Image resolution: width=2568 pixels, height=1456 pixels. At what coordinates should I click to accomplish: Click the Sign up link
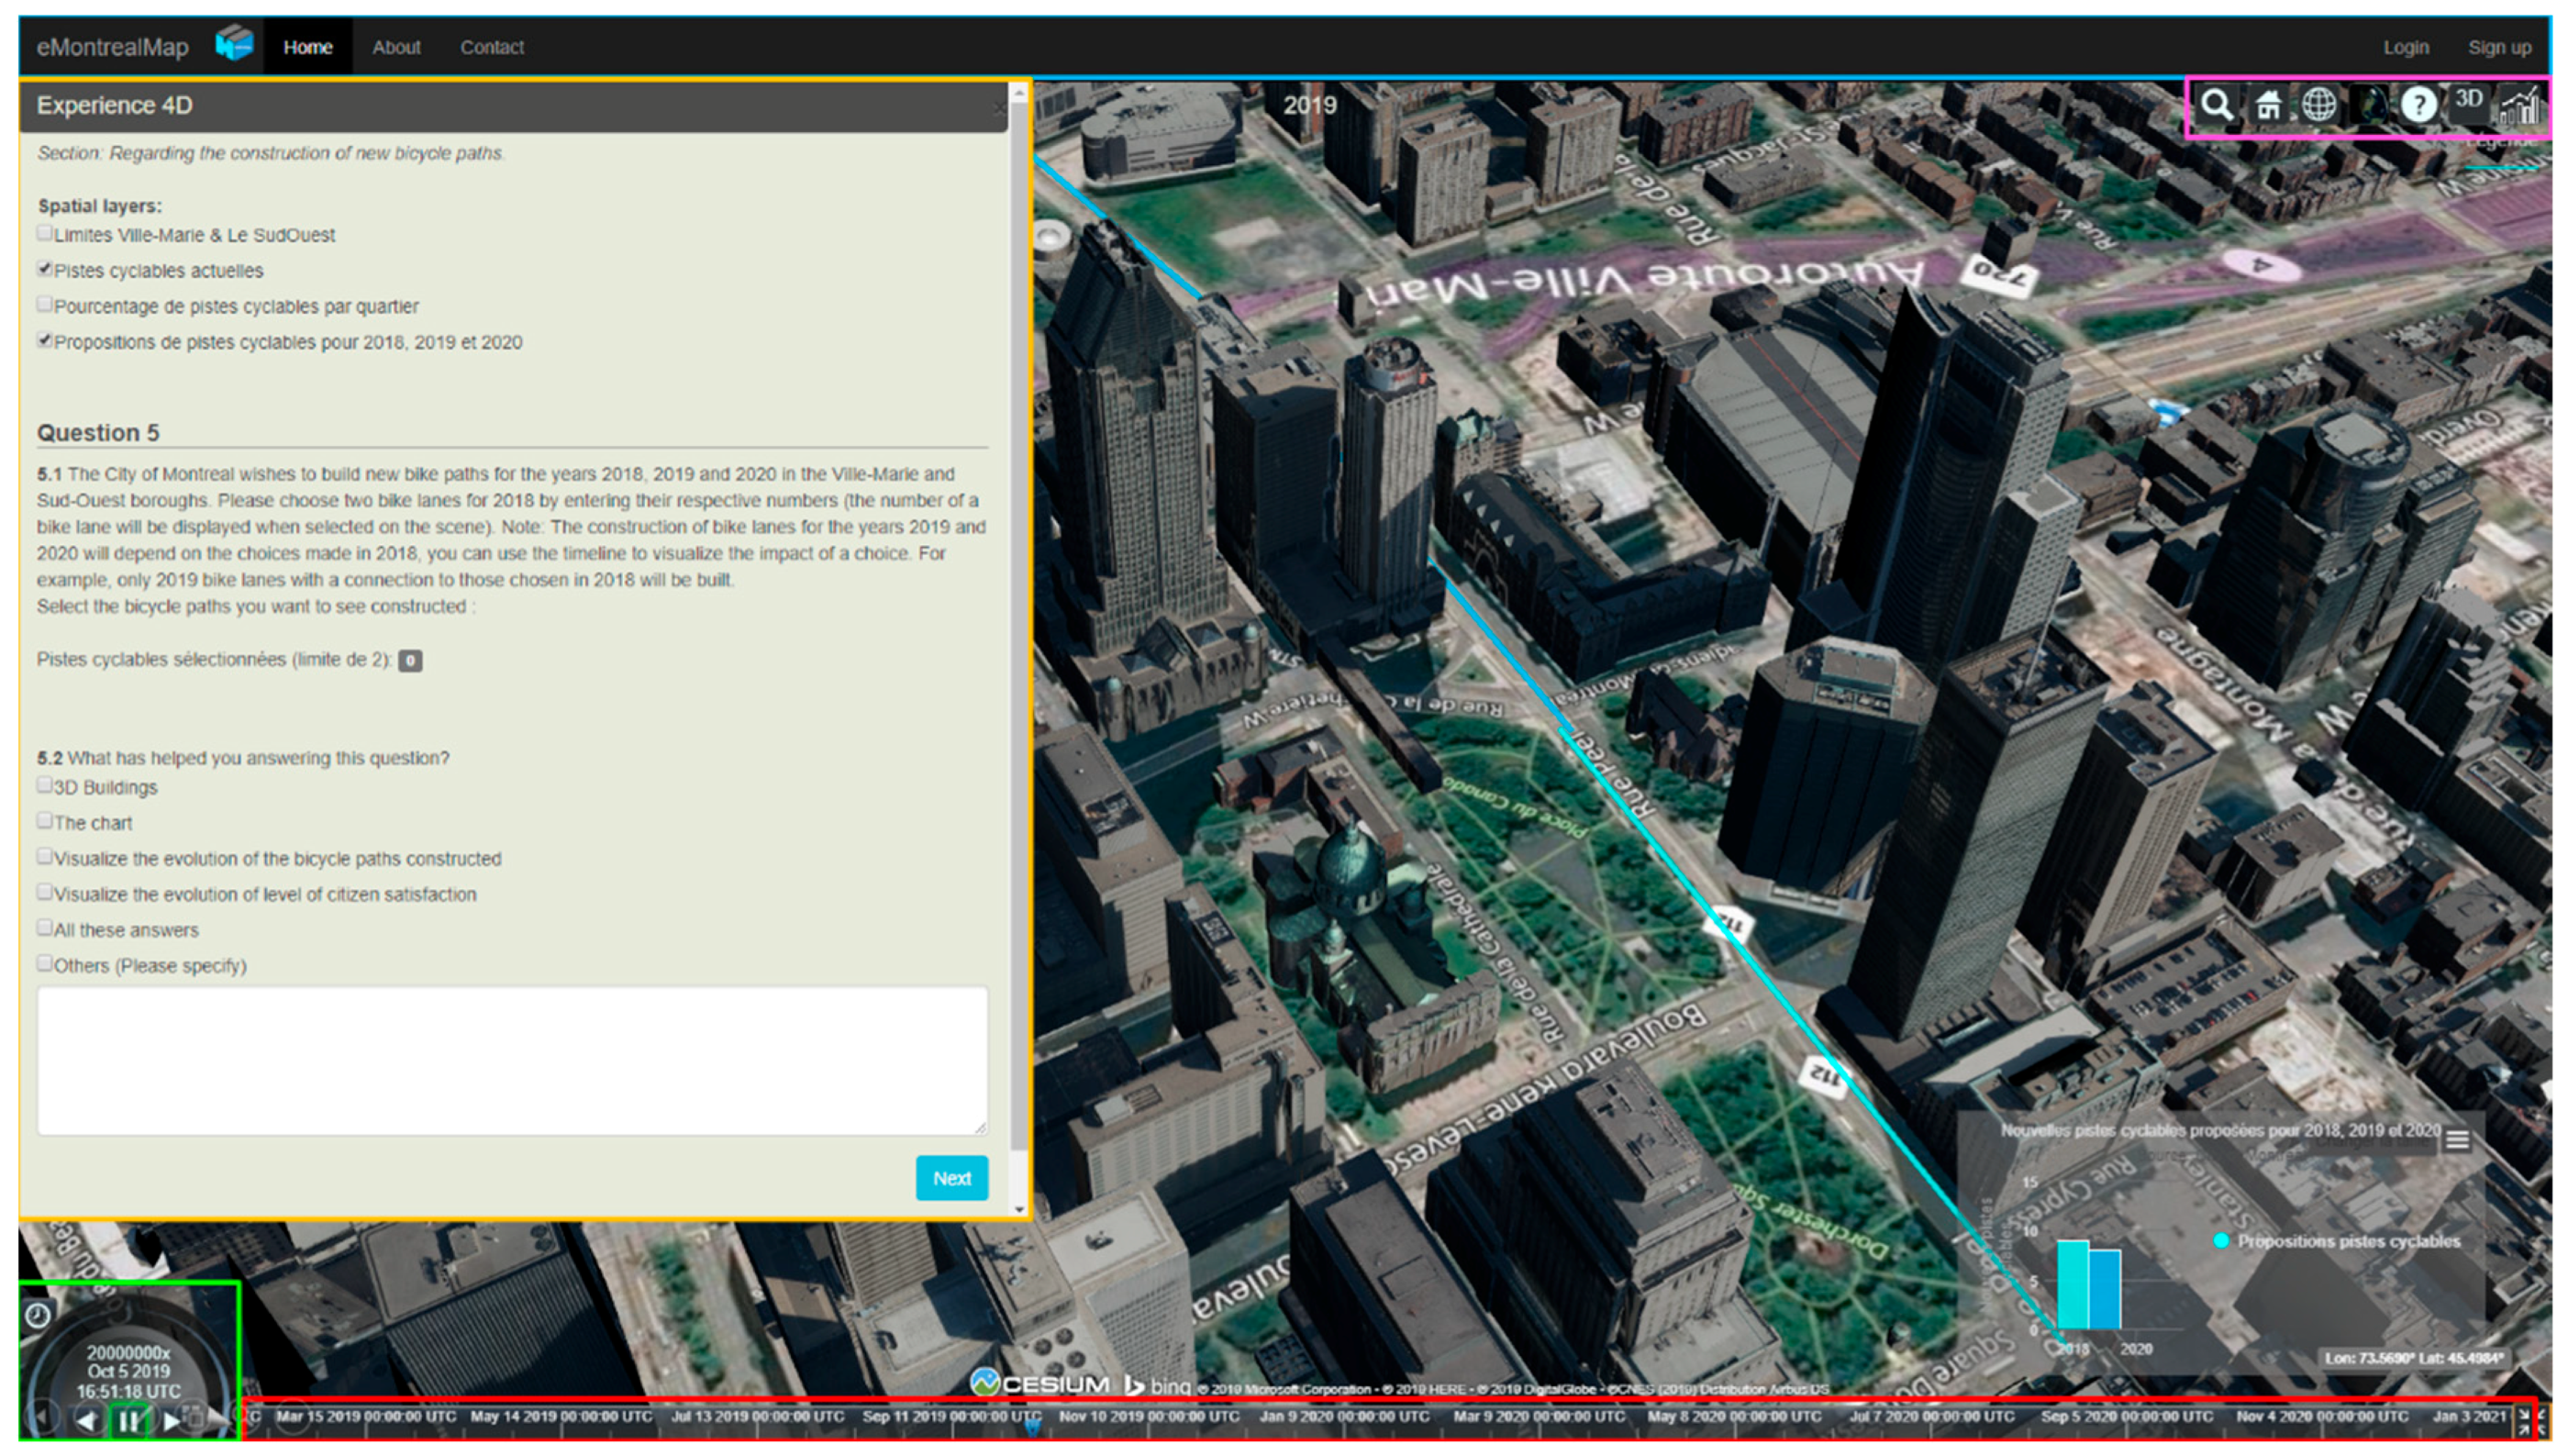(2498, 47)
